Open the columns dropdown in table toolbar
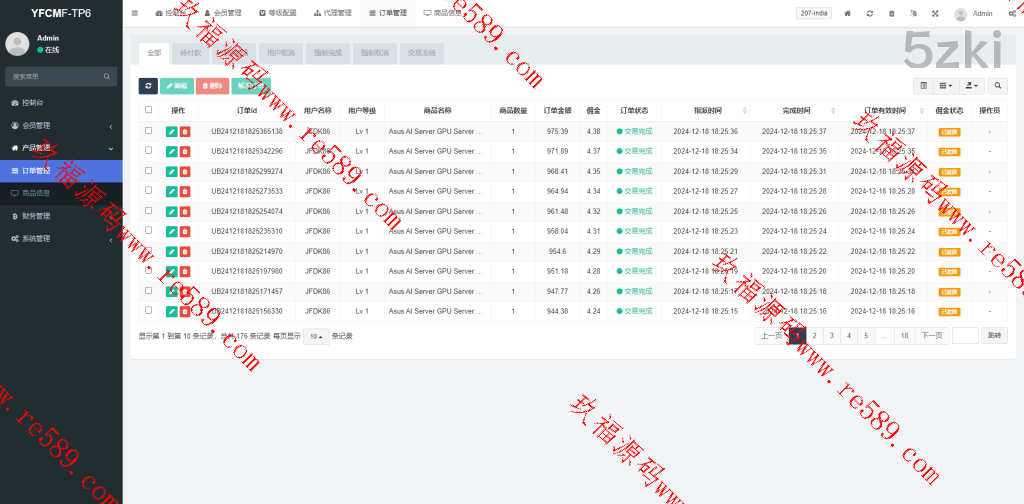The width and height of the screenshot is (1024, 504). (x=945, y=86)
